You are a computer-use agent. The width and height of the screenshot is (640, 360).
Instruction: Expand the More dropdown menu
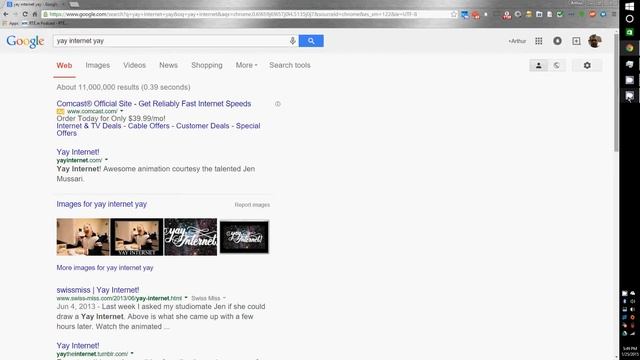coord(246,65)
